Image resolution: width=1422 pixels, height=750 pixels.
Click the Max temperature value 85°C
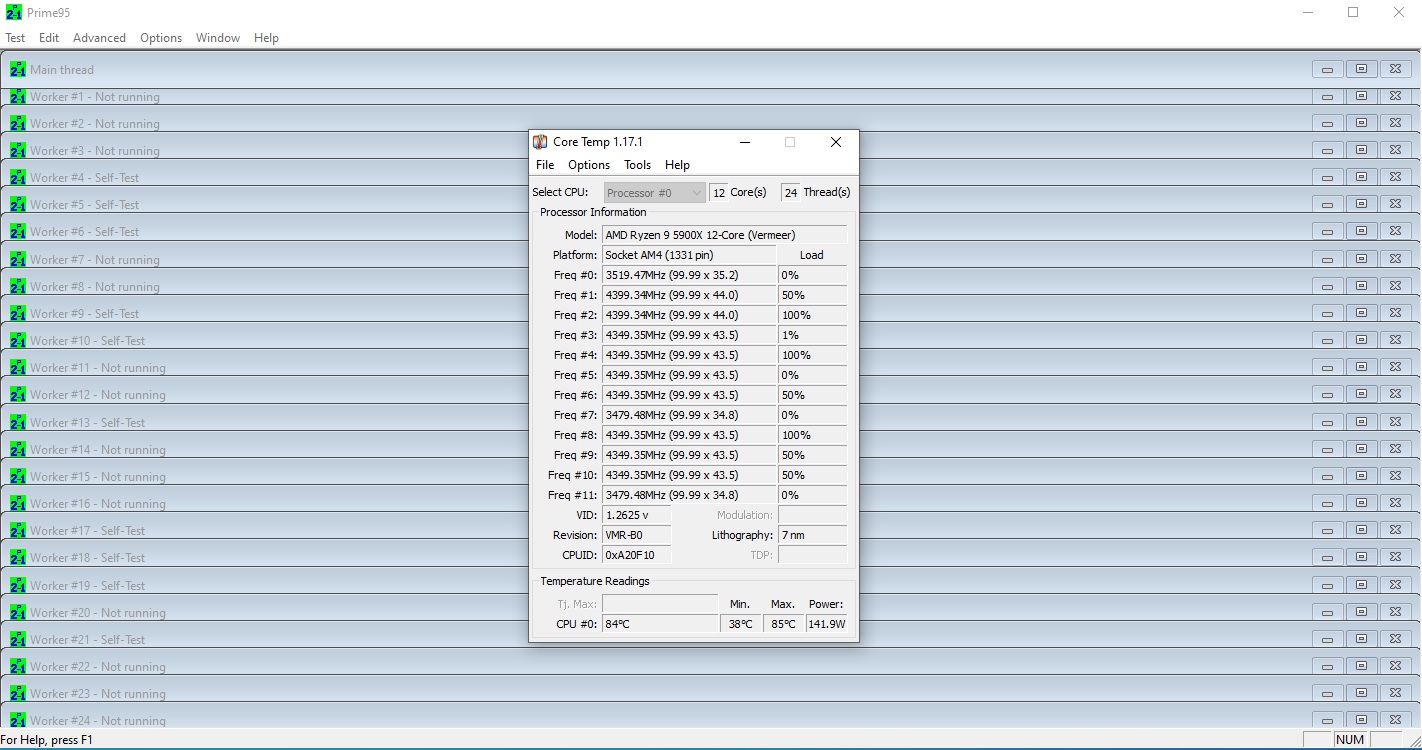pyautogui.click(x=783, y=624)
